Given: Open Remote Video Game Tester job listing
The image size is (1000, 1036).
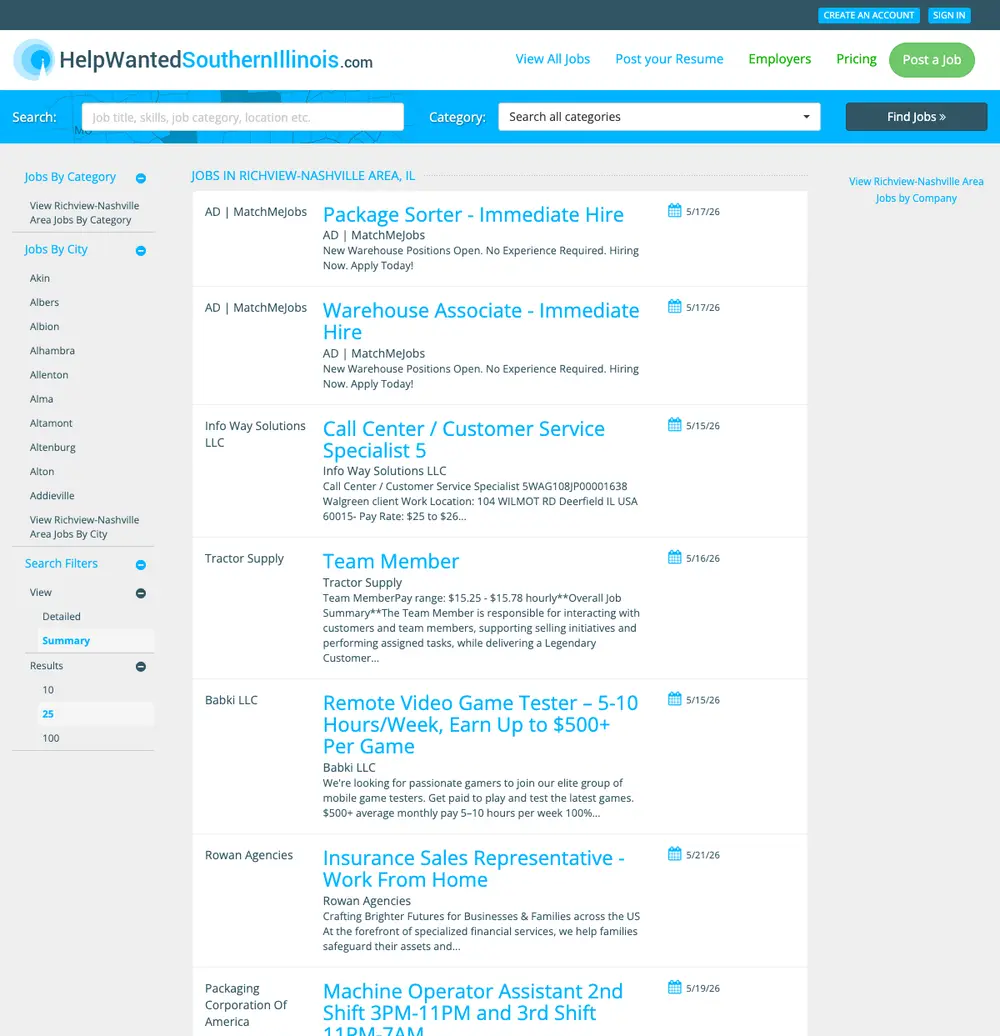Looking at the screenshot, I should (480, 724).
